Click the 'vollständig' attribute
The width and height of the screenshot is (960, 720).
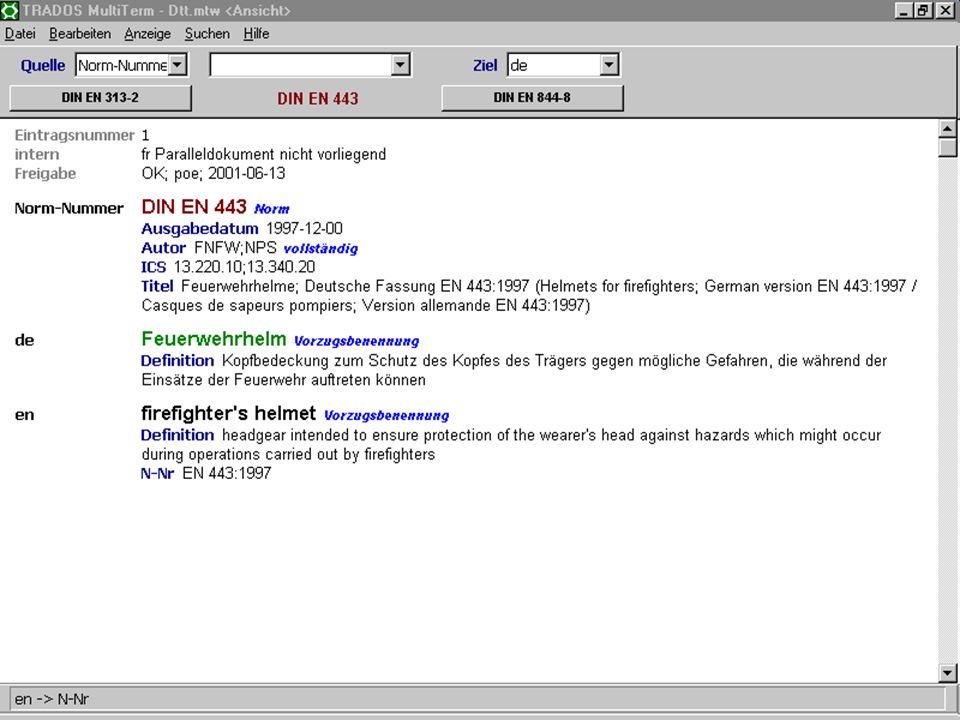321,249
